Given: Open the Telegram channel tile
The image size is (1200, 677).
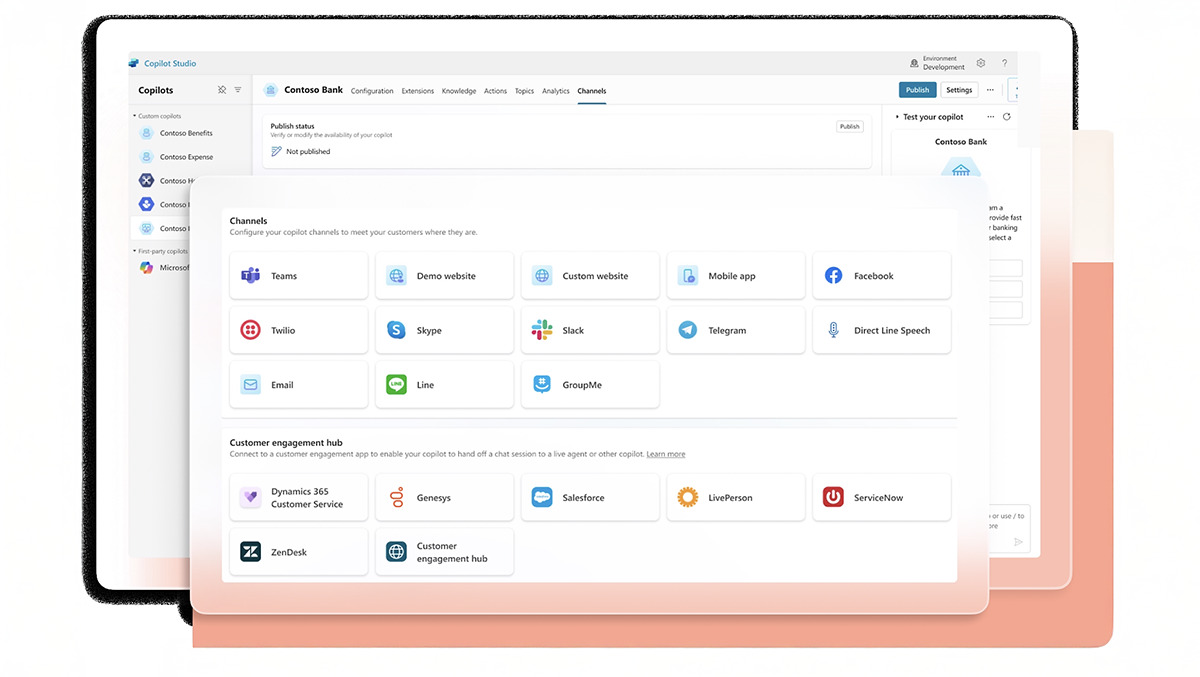Looking at the screenshot, I should coord(737,330).
